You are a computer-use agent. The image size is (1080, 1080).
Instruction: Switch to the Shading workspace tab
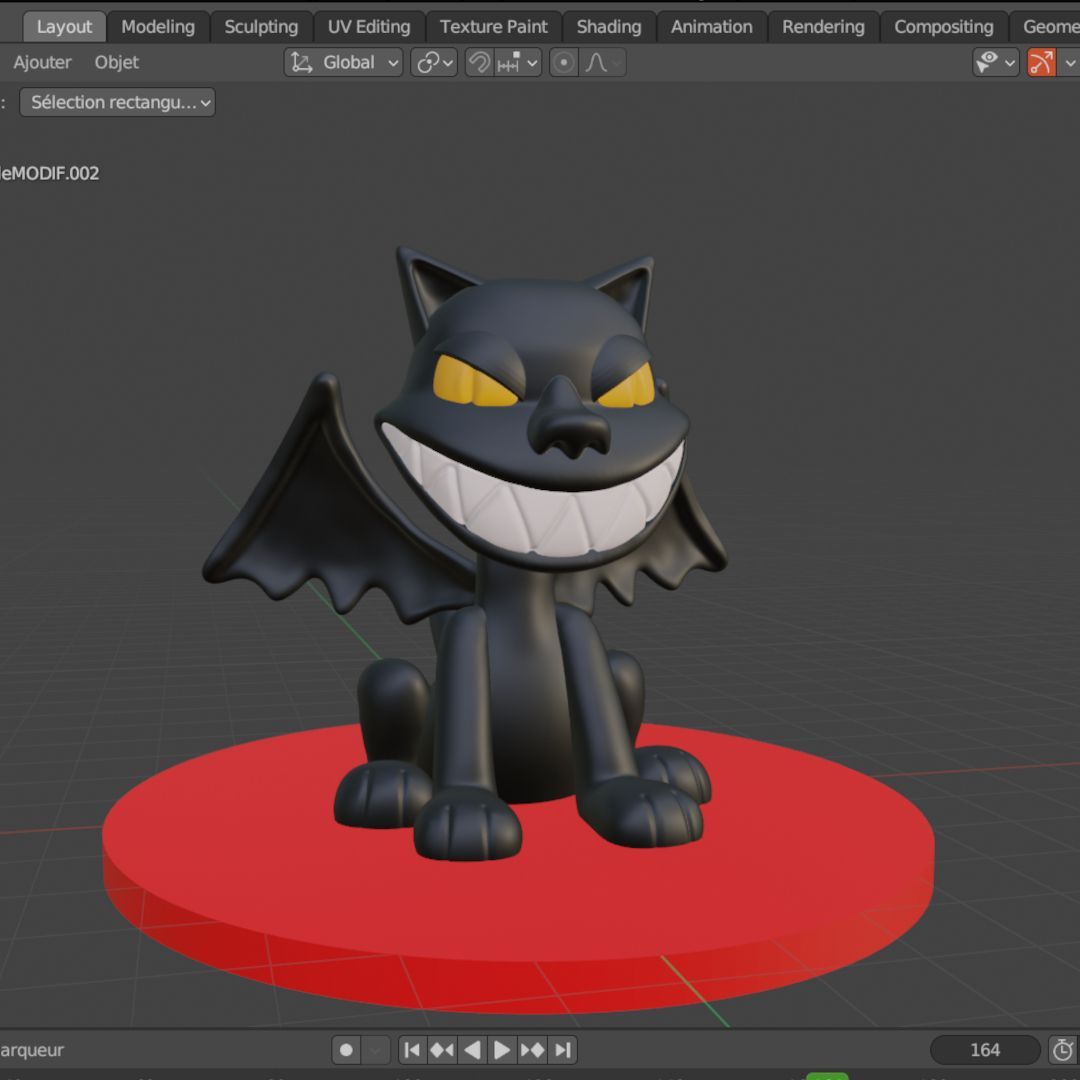click(x=609, y=27)
